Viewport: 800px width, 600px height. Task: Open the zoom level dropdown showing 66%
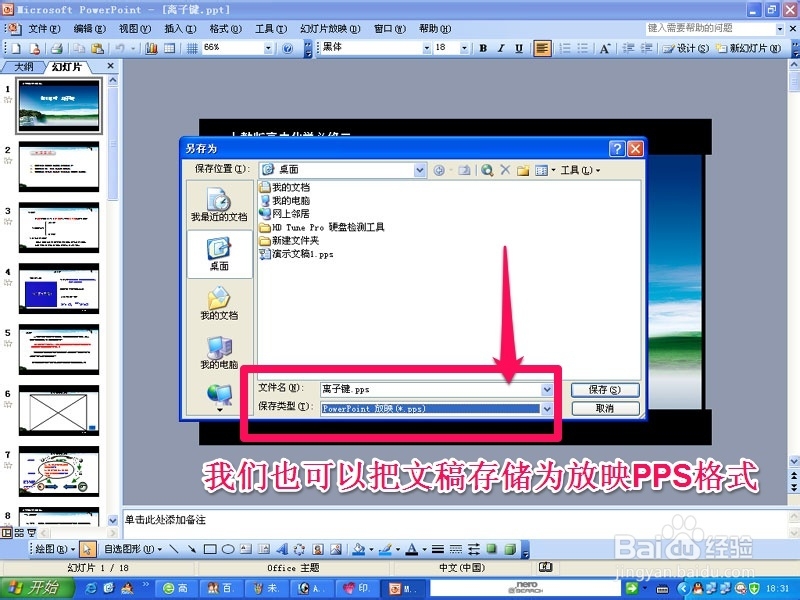coord(268,47)
